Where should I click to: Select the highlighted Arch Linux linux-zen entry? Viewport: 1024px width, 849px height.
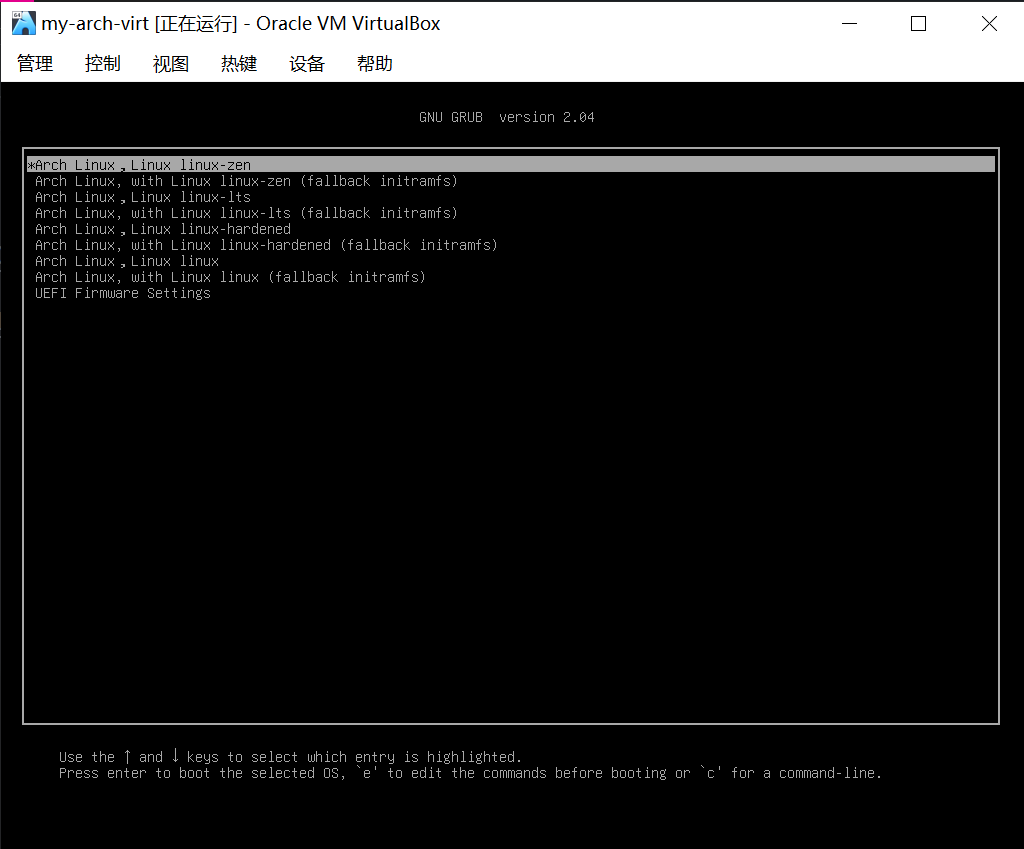click(x=140, y=164)
